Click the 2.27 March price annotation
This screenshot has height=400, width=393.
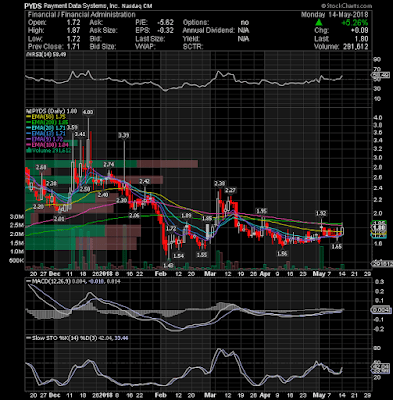[231, 190]
